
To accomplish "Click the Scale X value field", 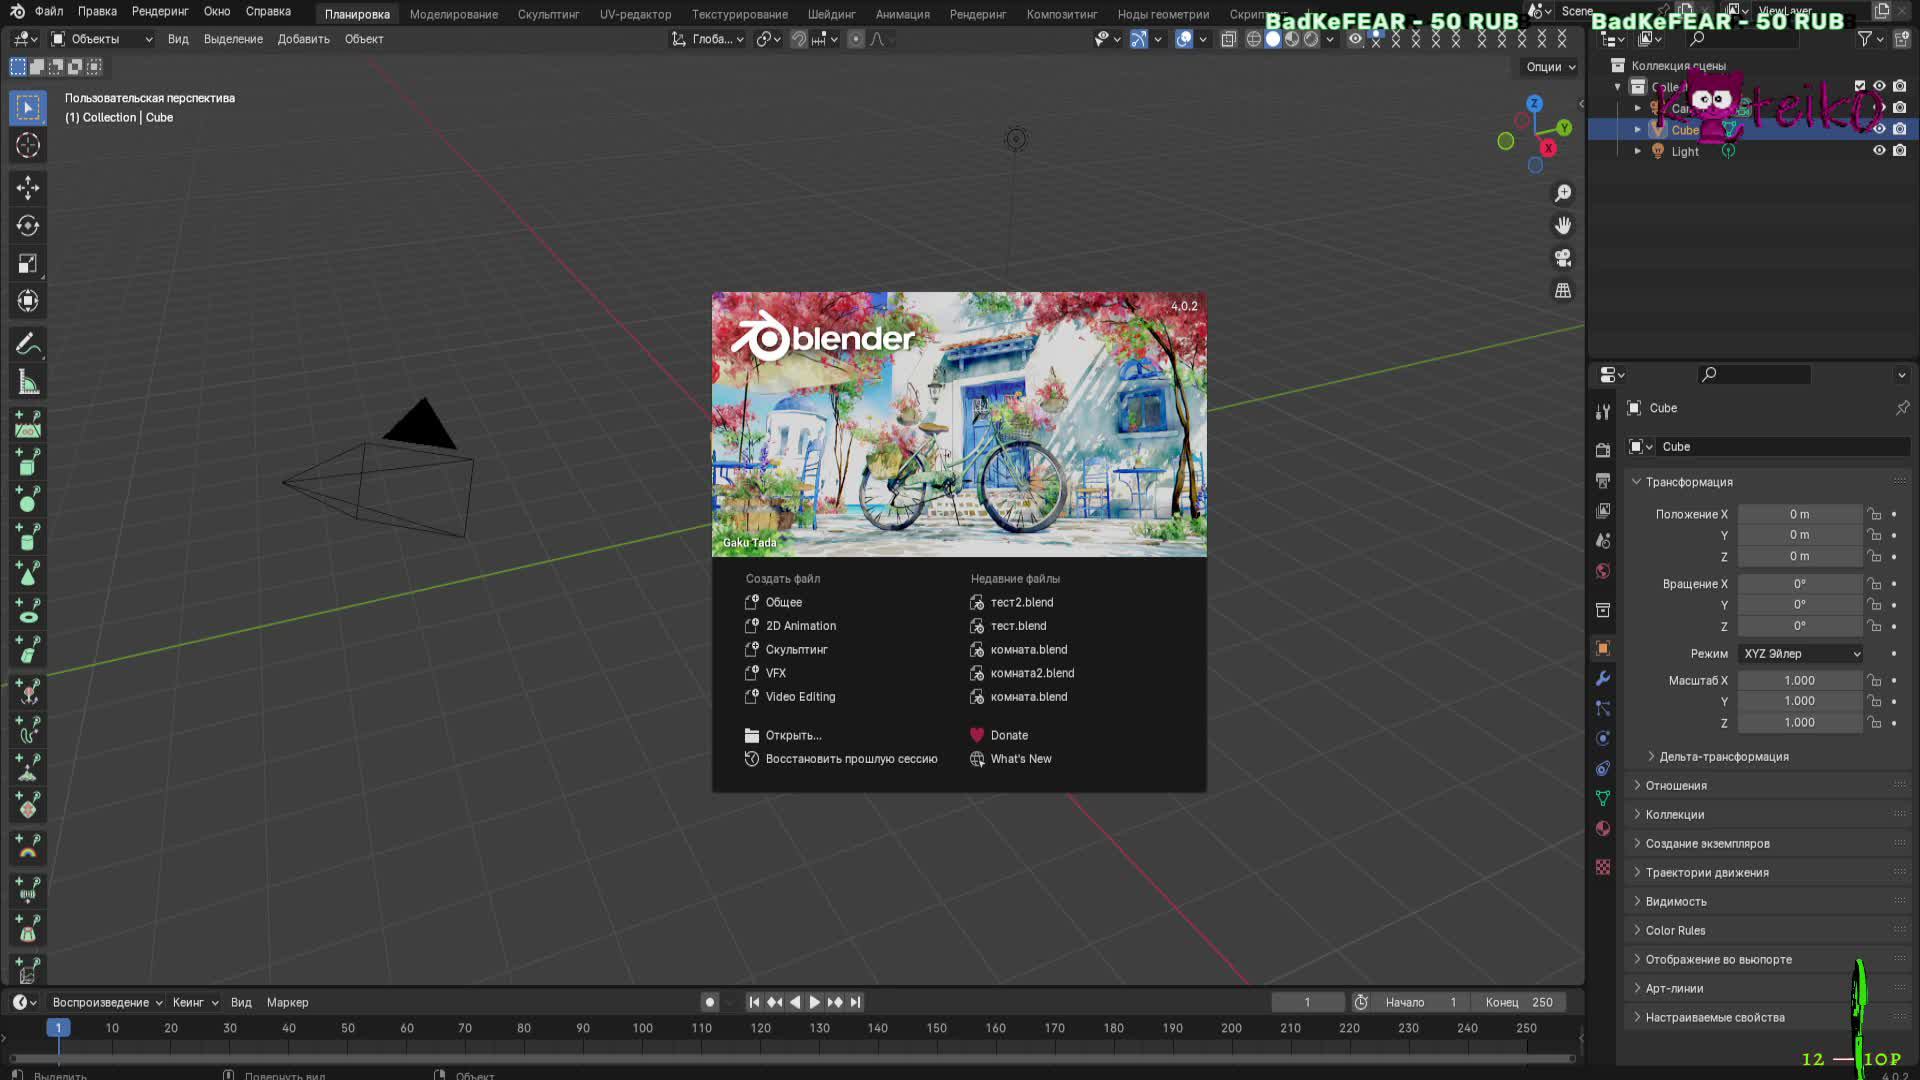I will [x=1798, y=680].
